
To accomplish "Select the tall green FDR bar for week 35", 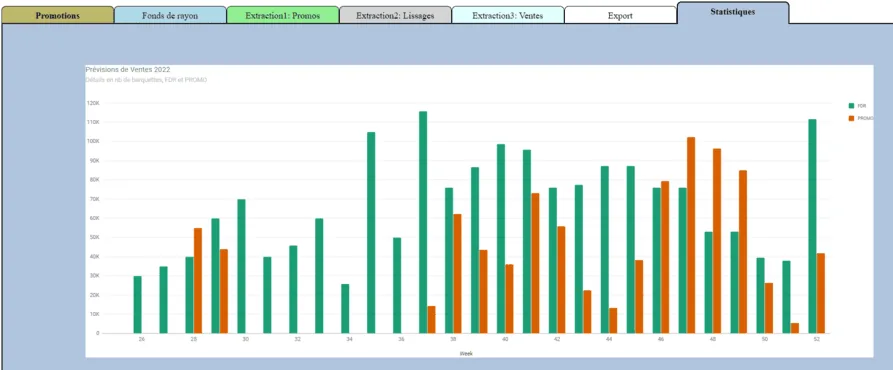I will pyautogui.click(x=371, y=233).
